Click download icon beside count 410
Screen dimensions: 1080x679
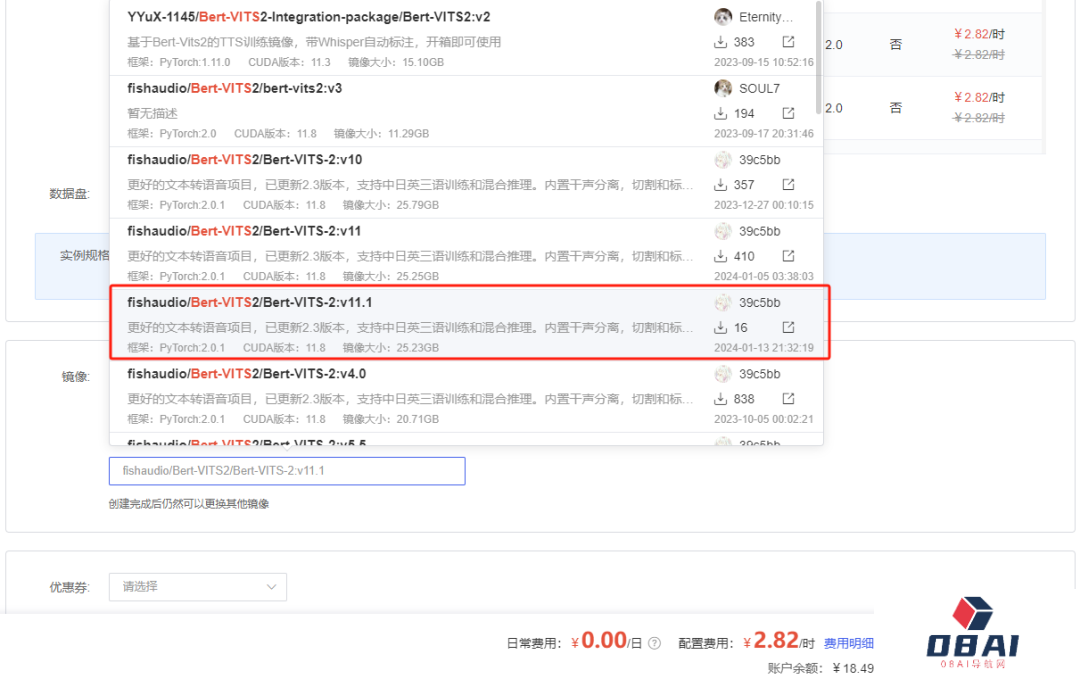click(720, 256)
